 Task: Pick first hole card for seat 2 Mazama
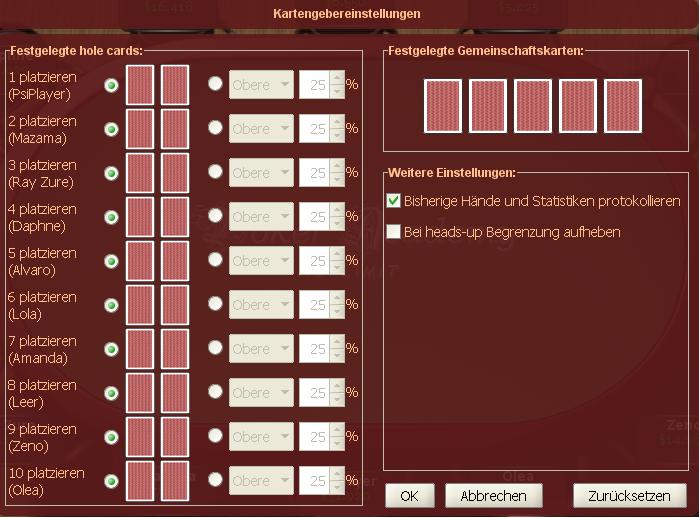click(140, 129)
